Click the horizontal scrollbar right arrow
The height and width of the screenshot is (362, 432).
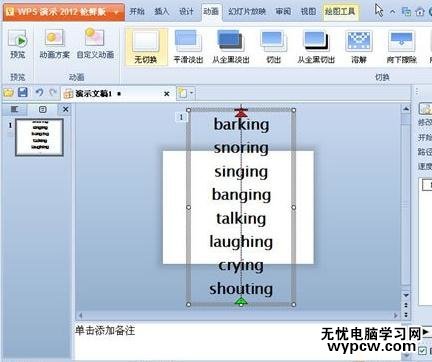396,315
